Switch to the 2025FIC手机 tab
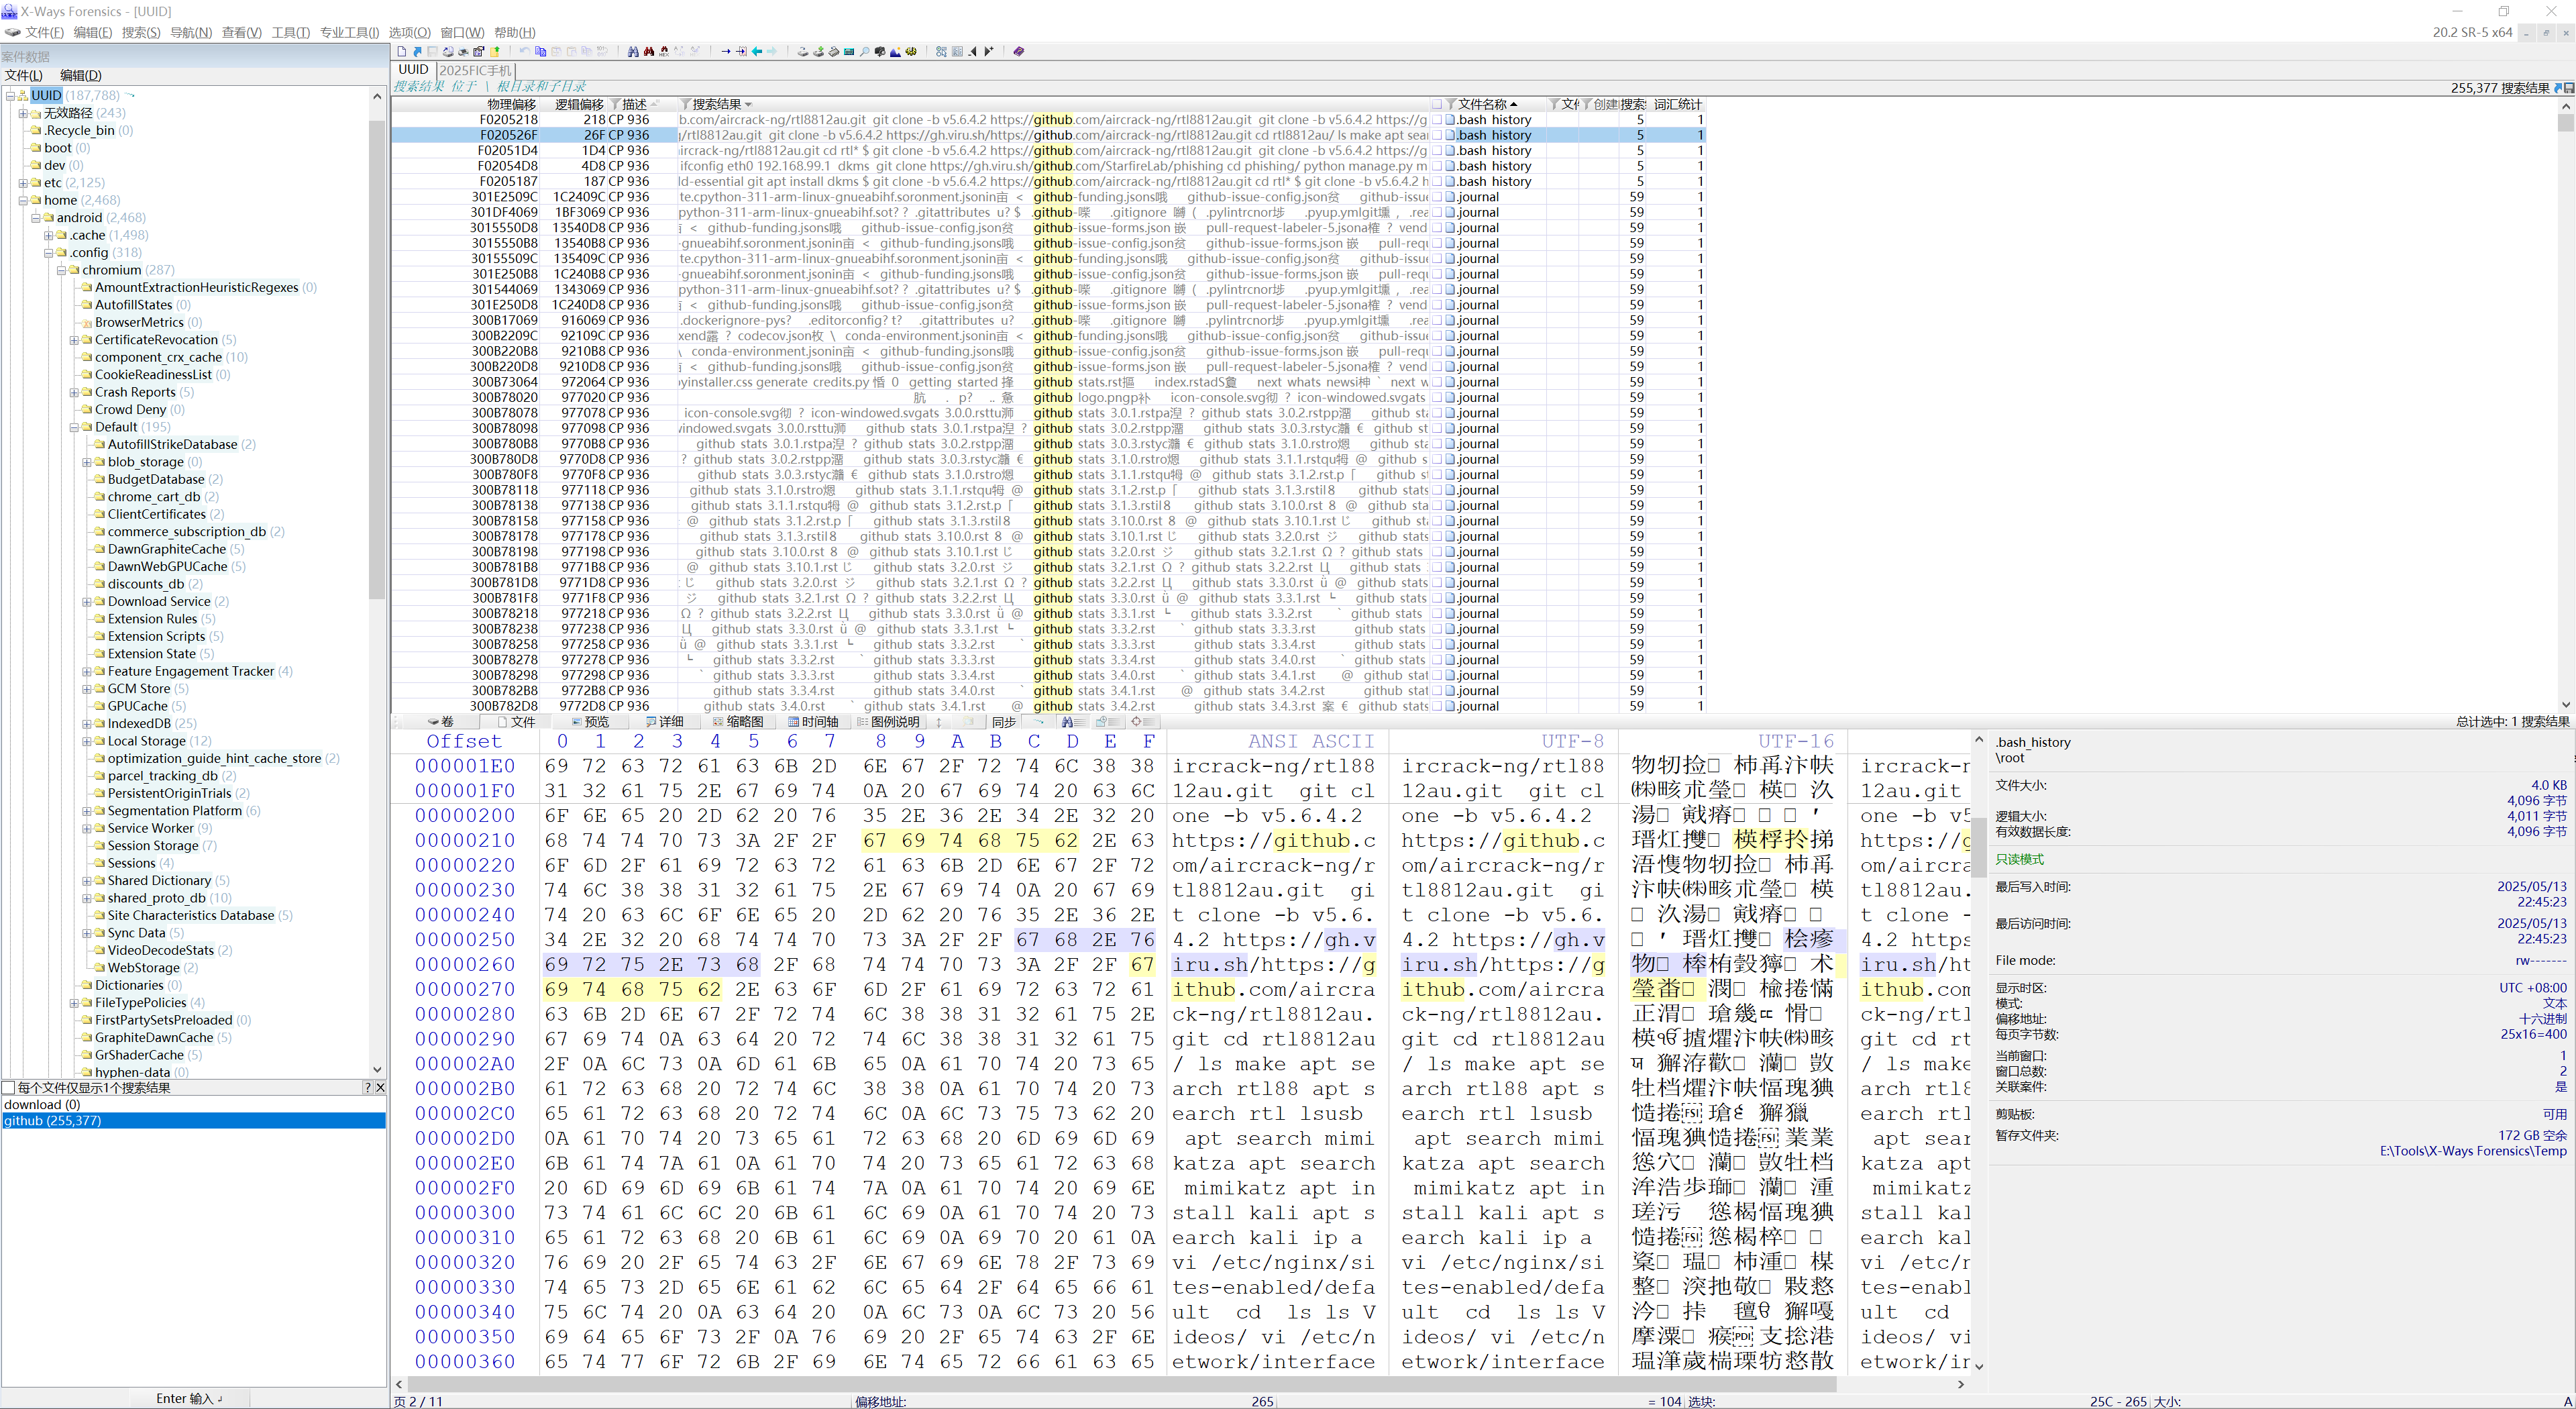Viewport: 2576px width, 1409px height. [475, 70]
